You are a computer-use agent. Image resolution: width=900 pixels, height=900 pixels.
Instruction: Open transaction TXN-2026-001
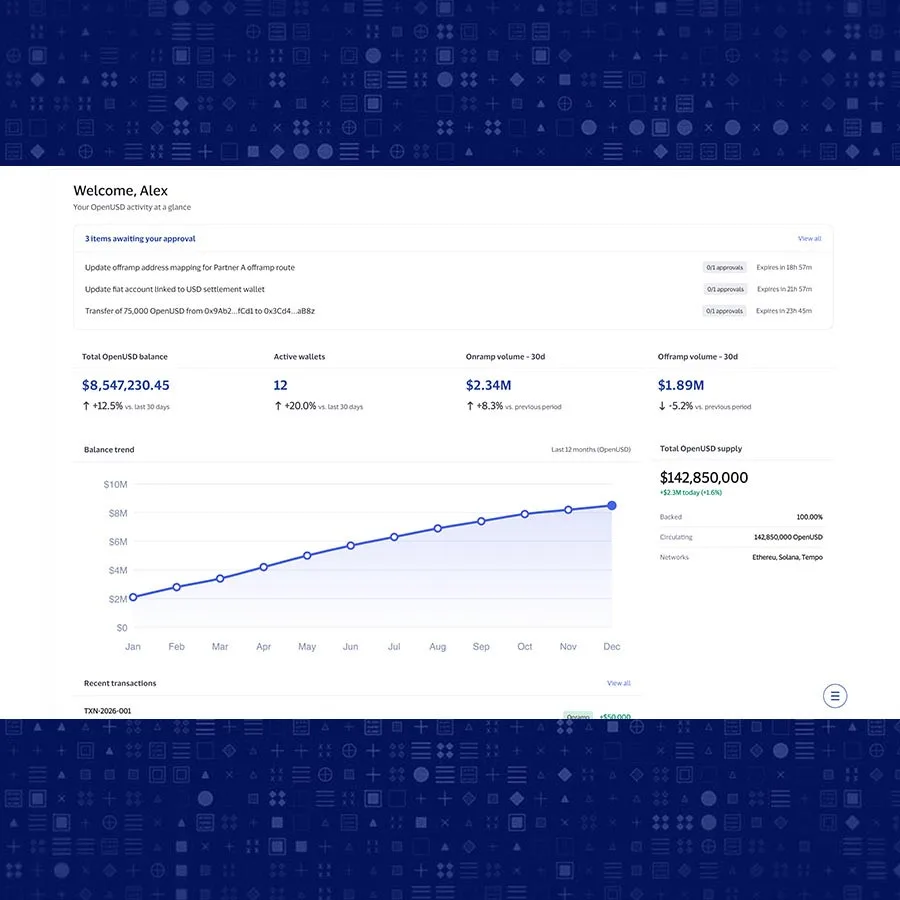tap(107, 711)
